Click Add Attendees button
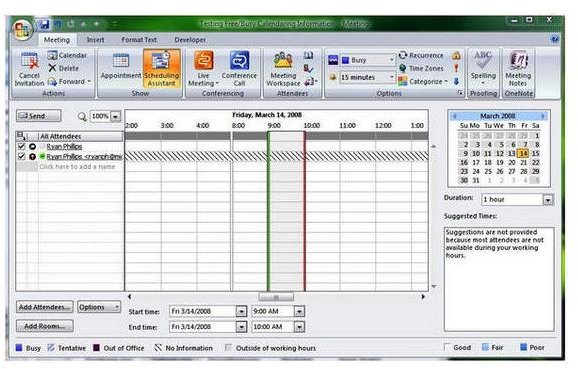This screenshot has width=578, height=369. tap(45, 307)
